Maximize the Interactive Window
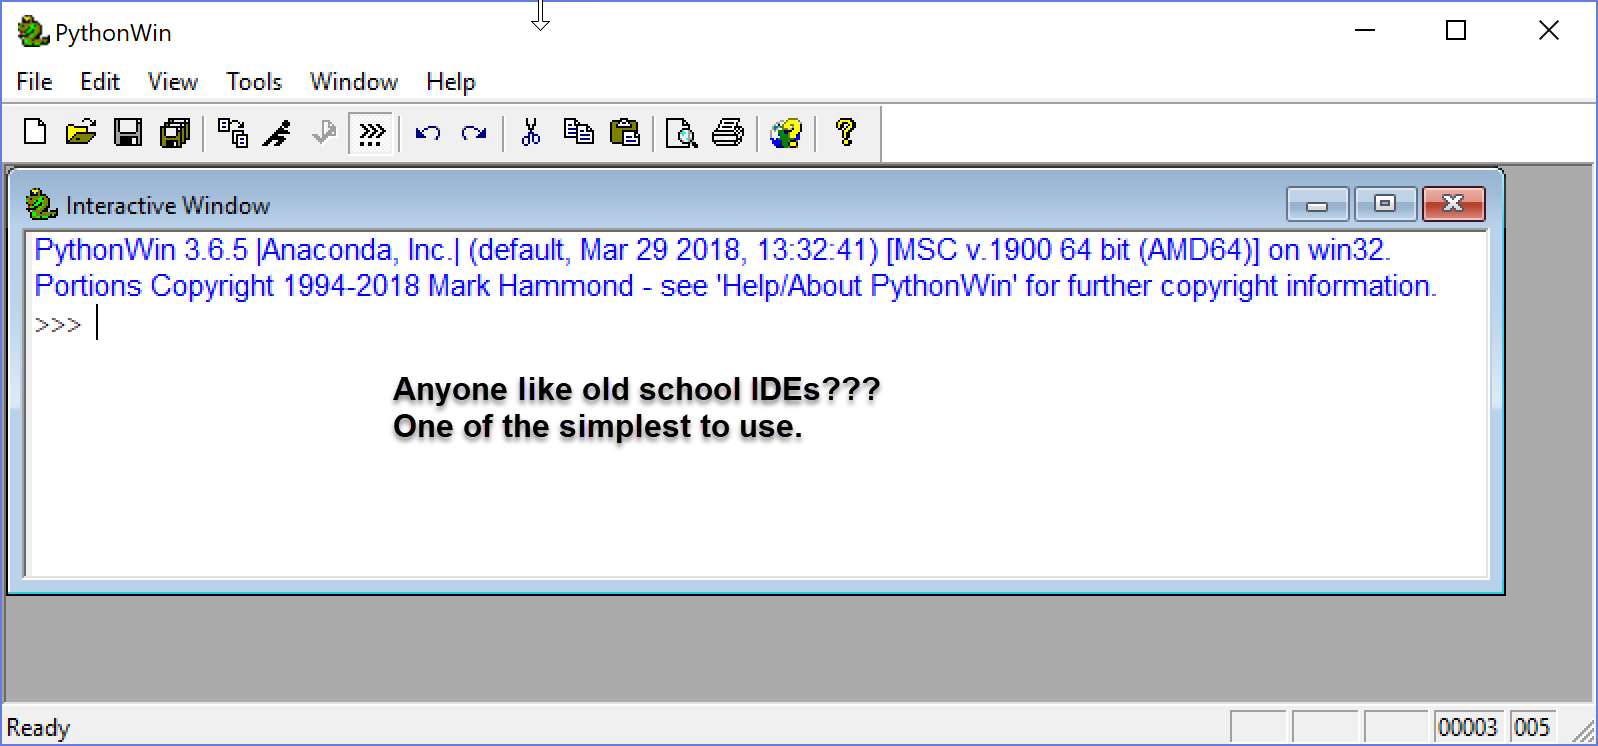Viewport: 1598px width, 746px height. click(x=1385, y=205)
